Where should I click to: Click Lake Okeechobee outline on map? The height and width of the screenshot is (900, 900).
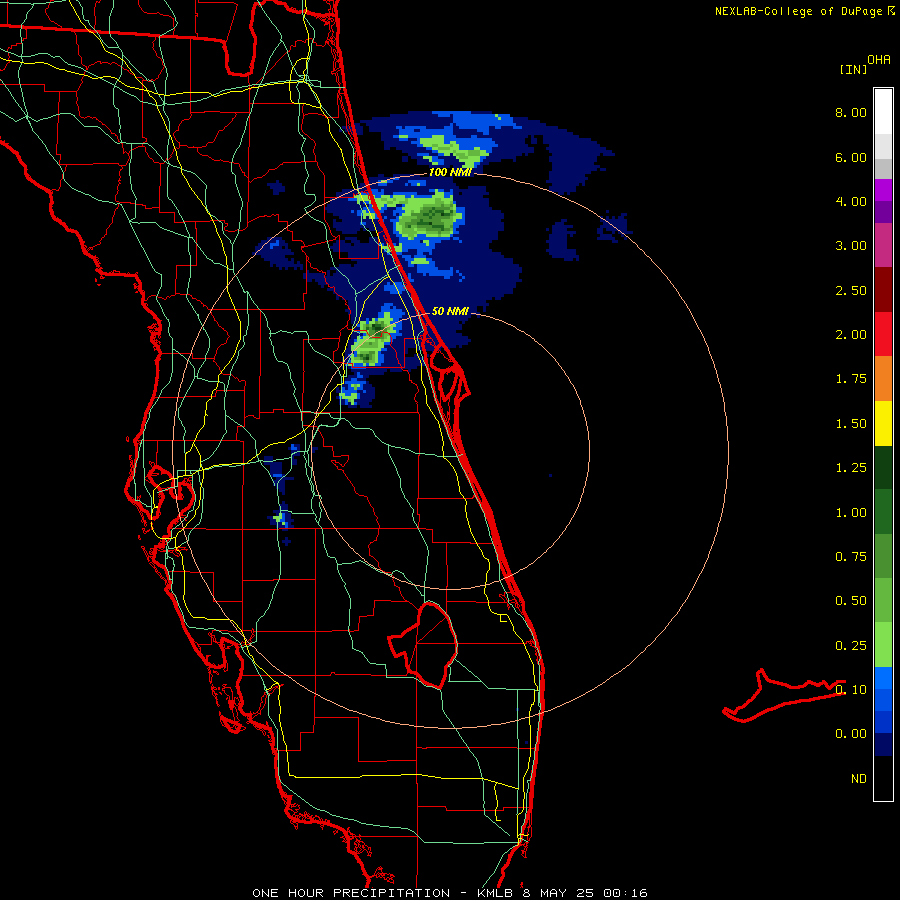pyautogui.click(x=423, y=644)
